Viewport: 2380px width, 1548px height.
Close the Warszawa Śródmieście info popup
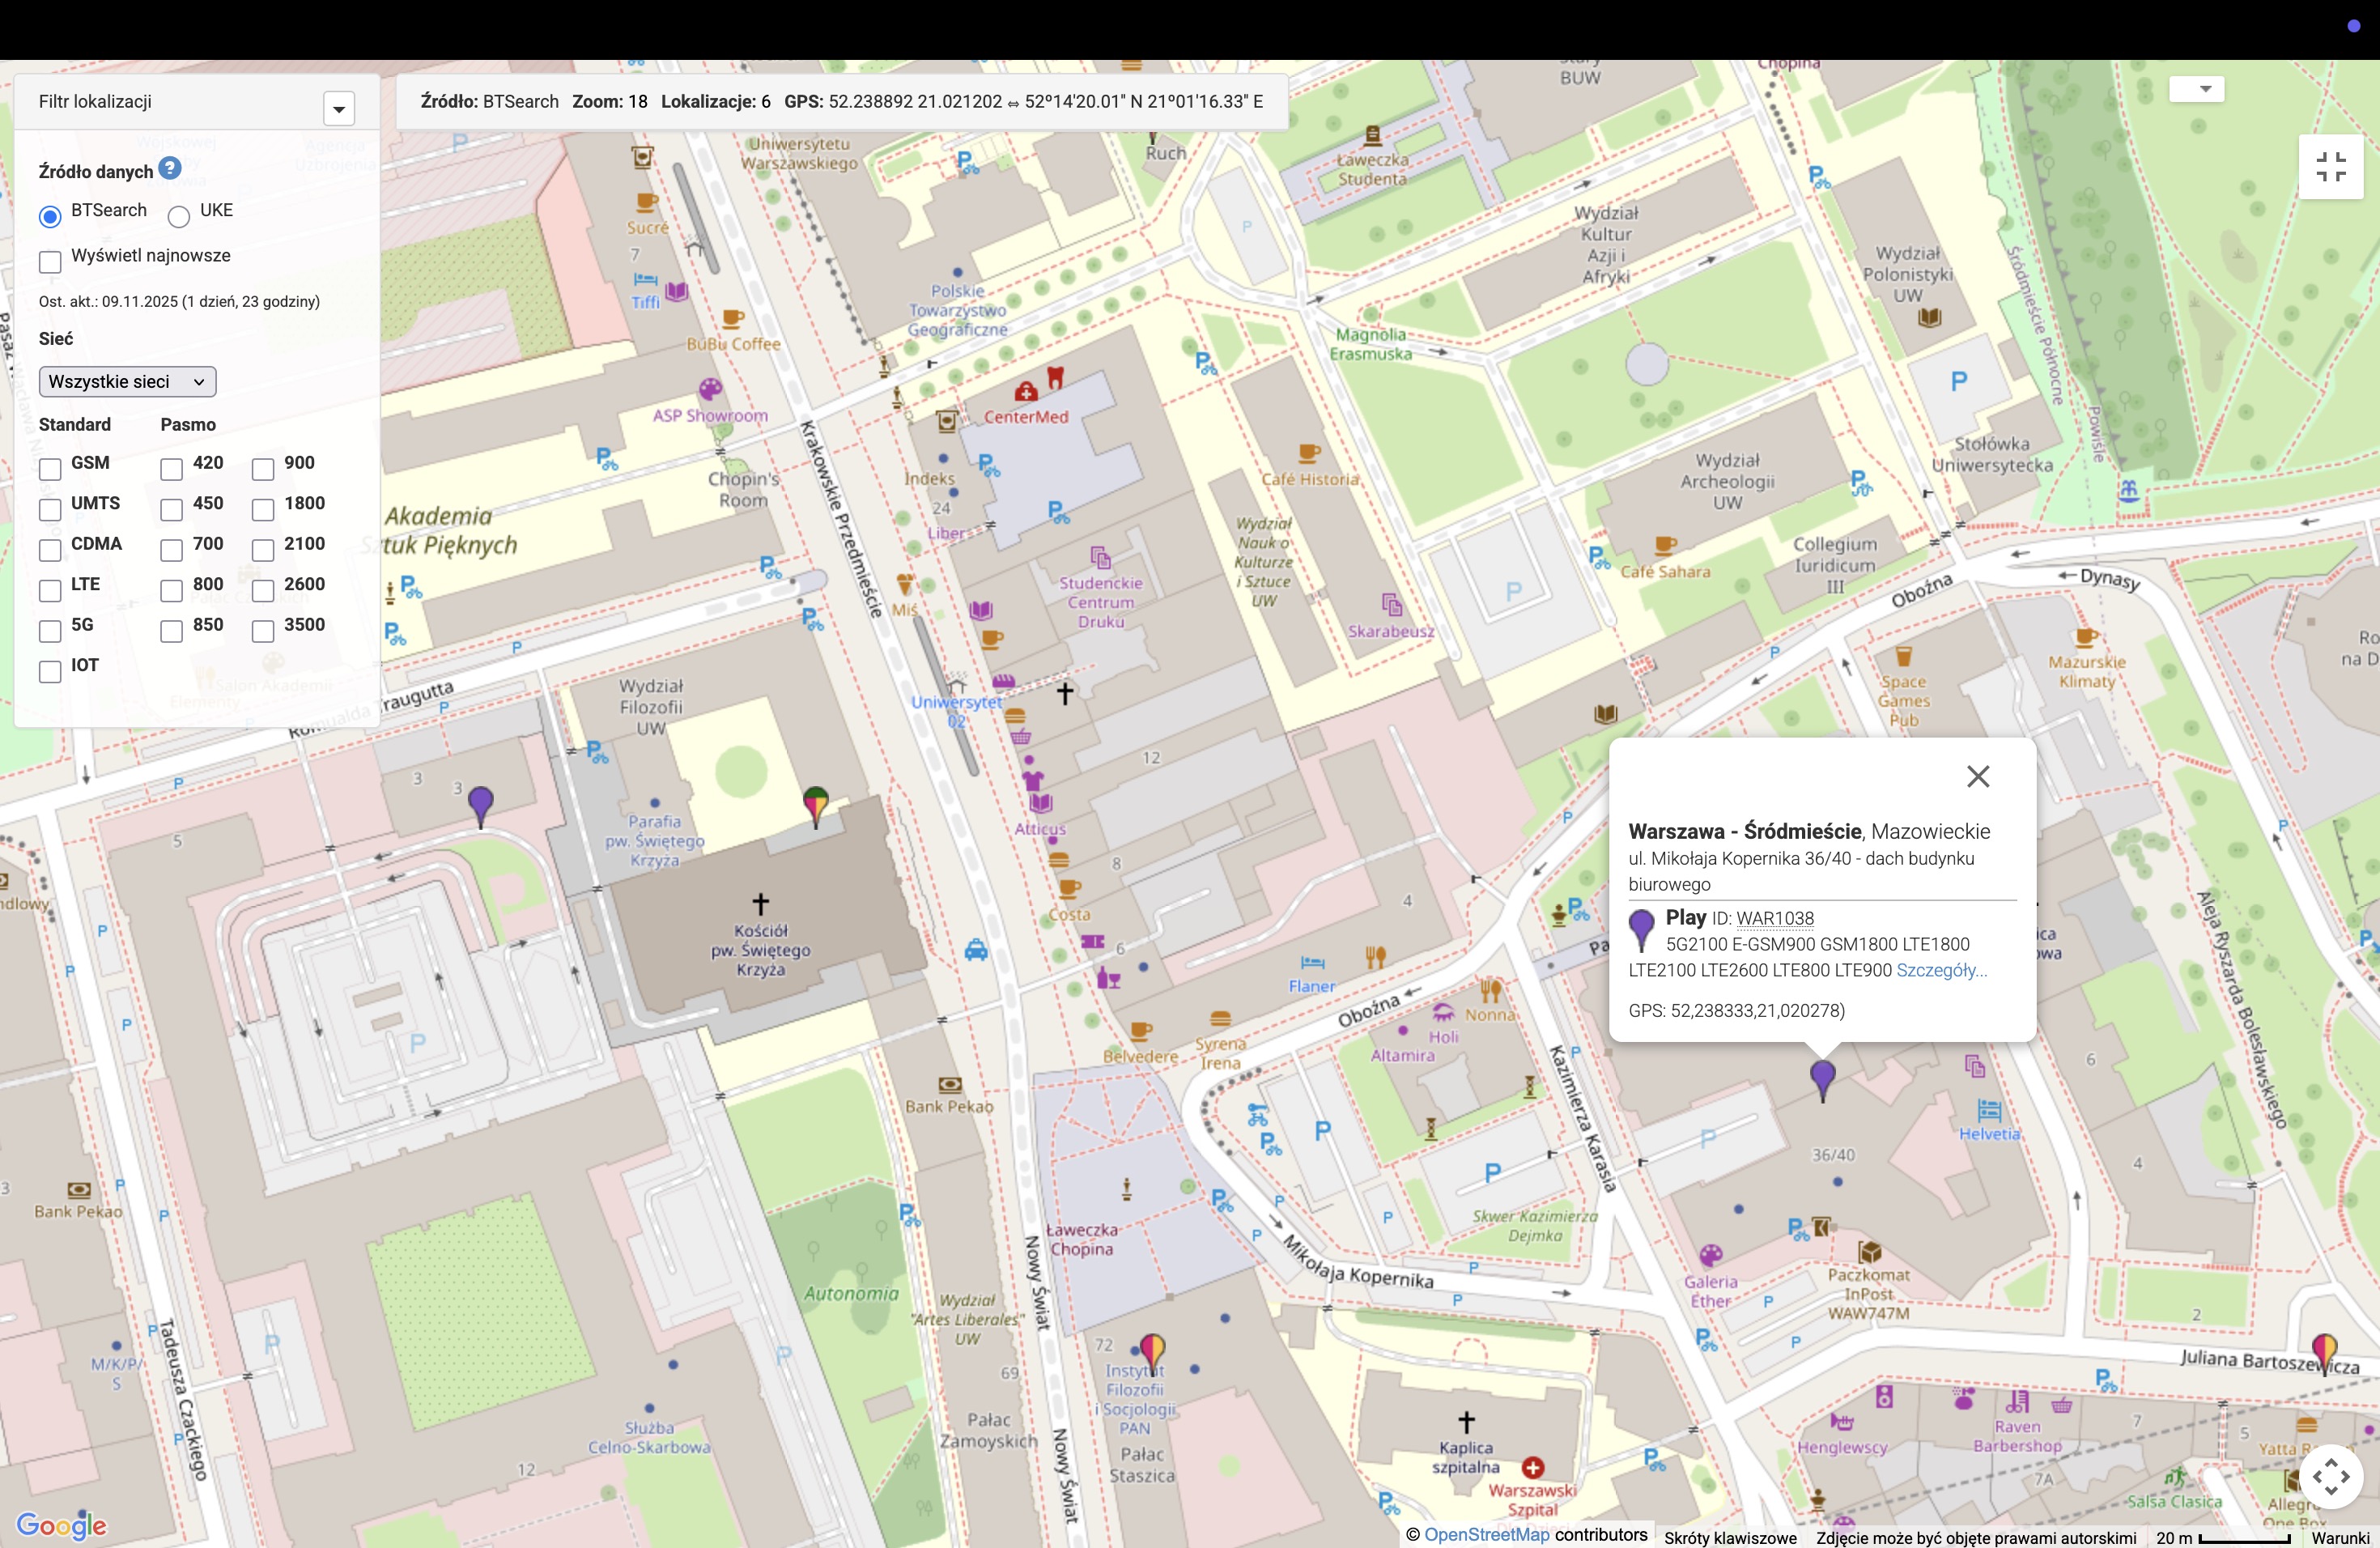1977,777
